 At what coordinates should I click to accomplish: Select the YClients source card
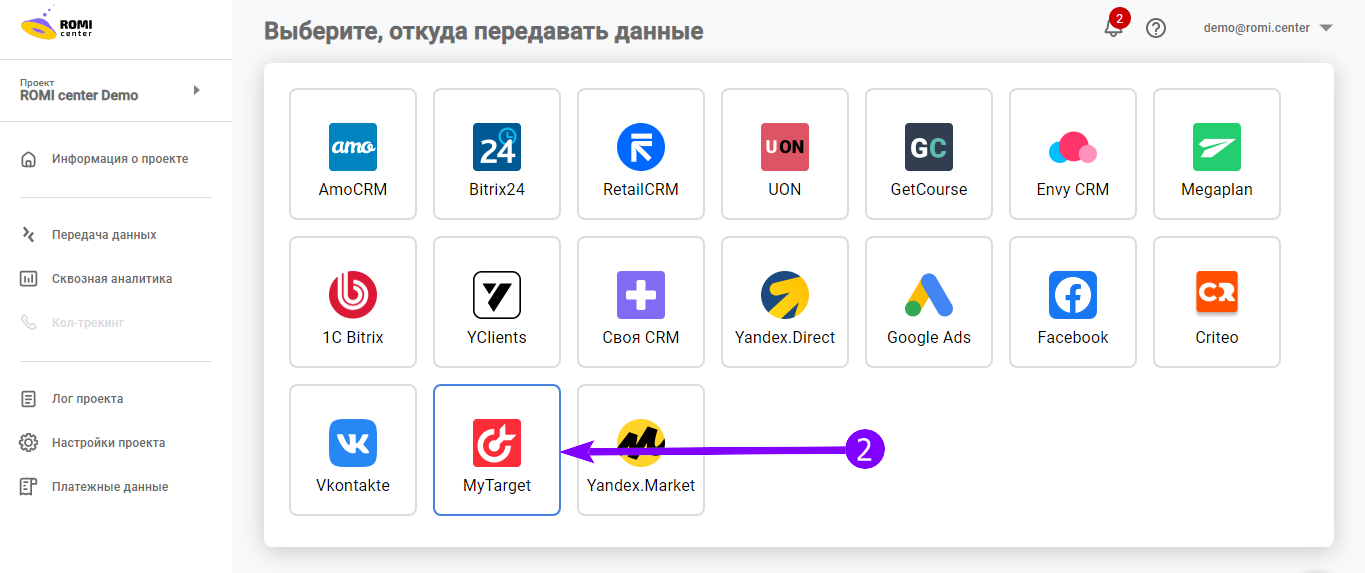coord(497,302)
